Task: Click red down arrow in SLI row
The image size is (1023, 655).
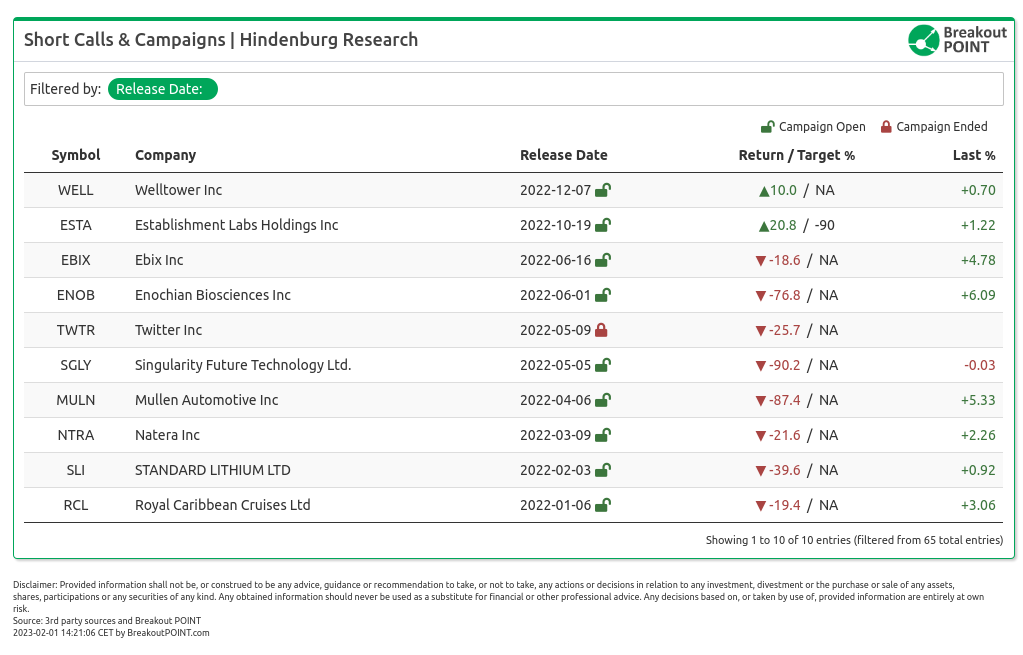Action: point(761,471)
